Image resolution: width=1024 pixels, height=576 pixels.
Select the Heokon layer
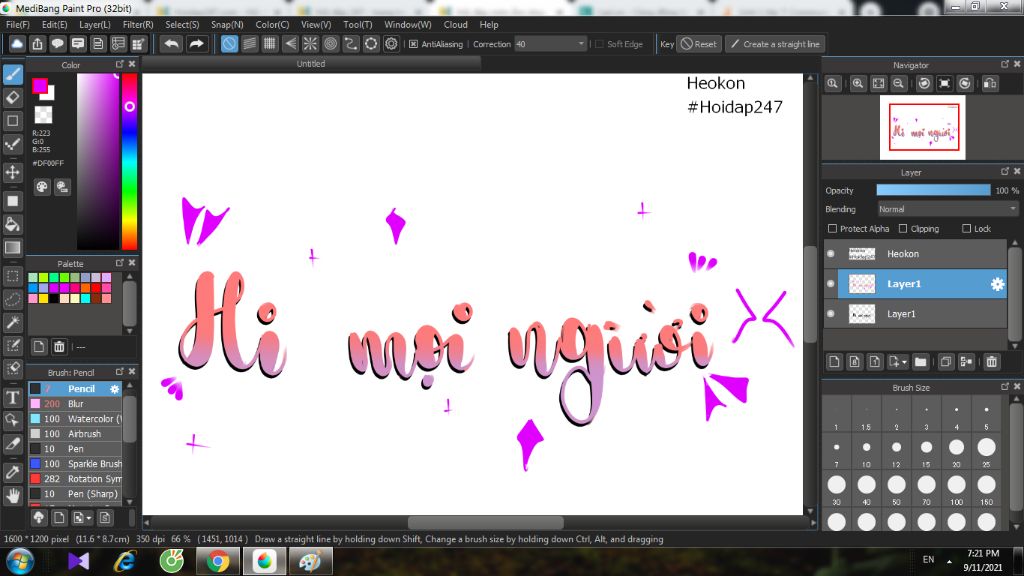pyautogui.click(x=922, y=253)
